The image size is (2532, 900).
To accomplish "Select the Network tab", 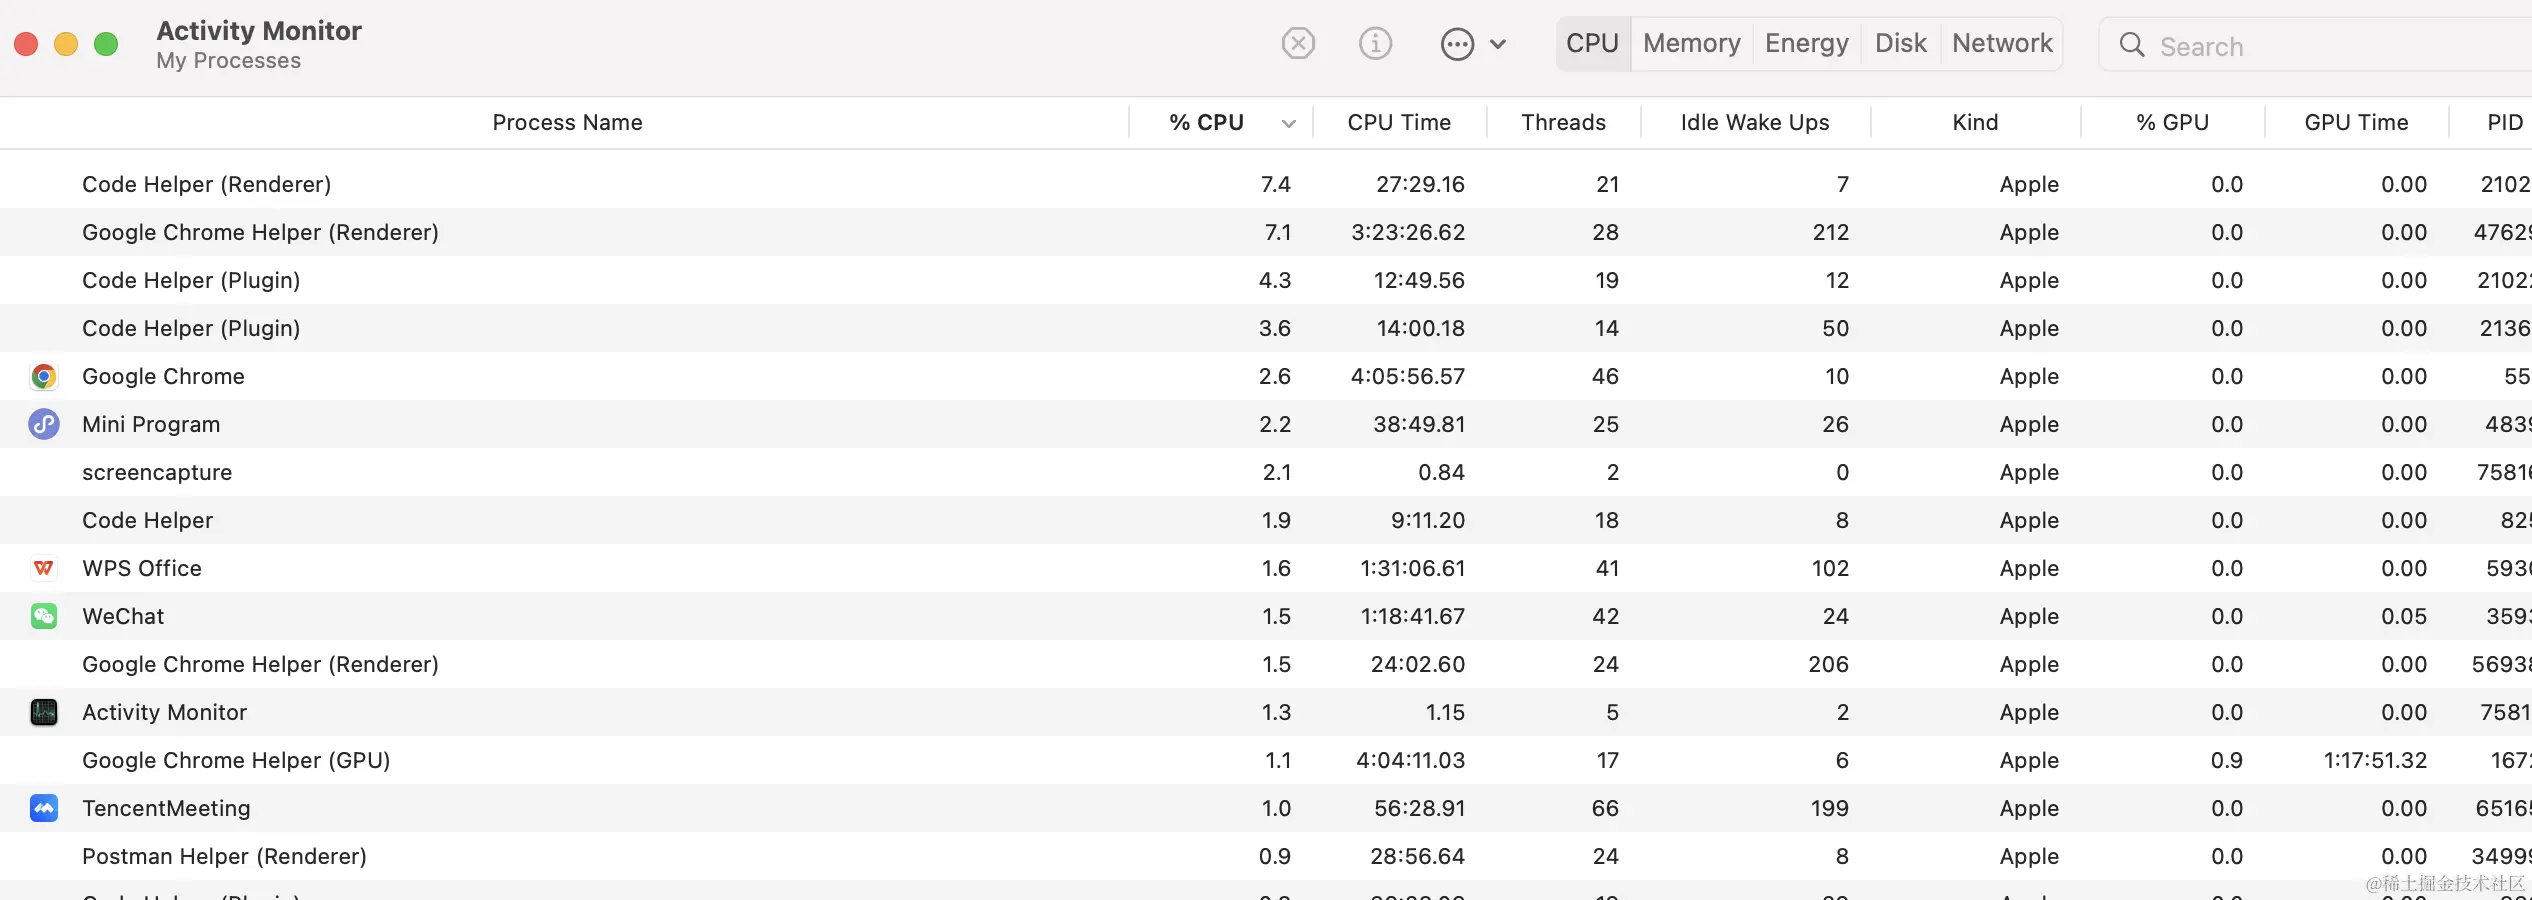I will (2001, 44).
